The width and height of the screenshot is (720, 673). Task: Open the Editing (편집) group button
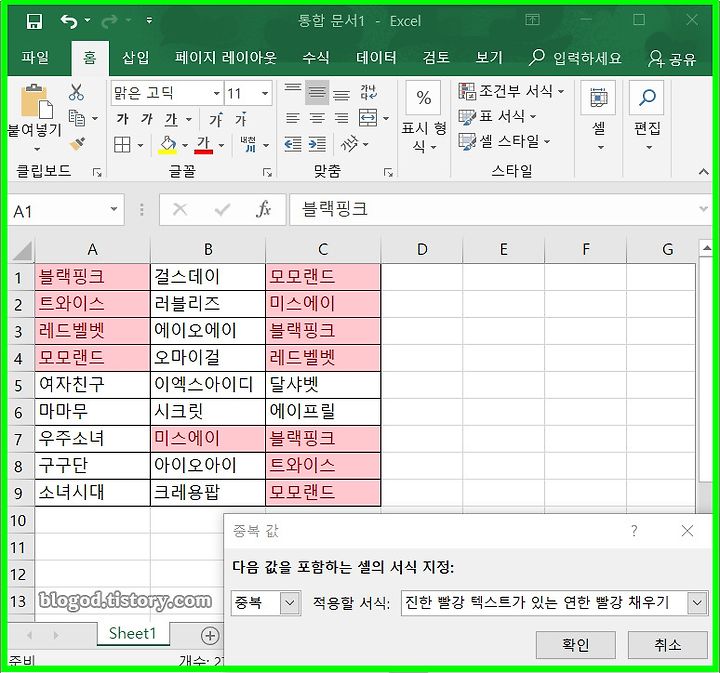[647, 118]
